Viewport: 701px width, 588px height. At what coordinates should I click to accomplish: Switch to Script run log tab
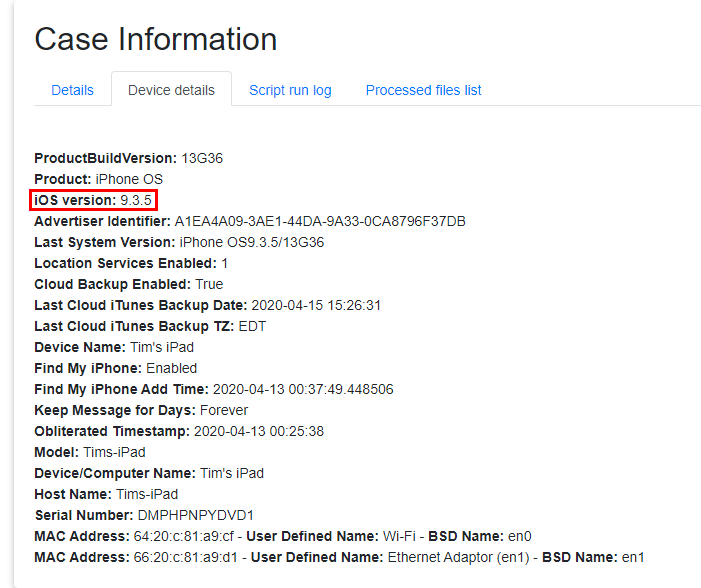click(290, 90)
